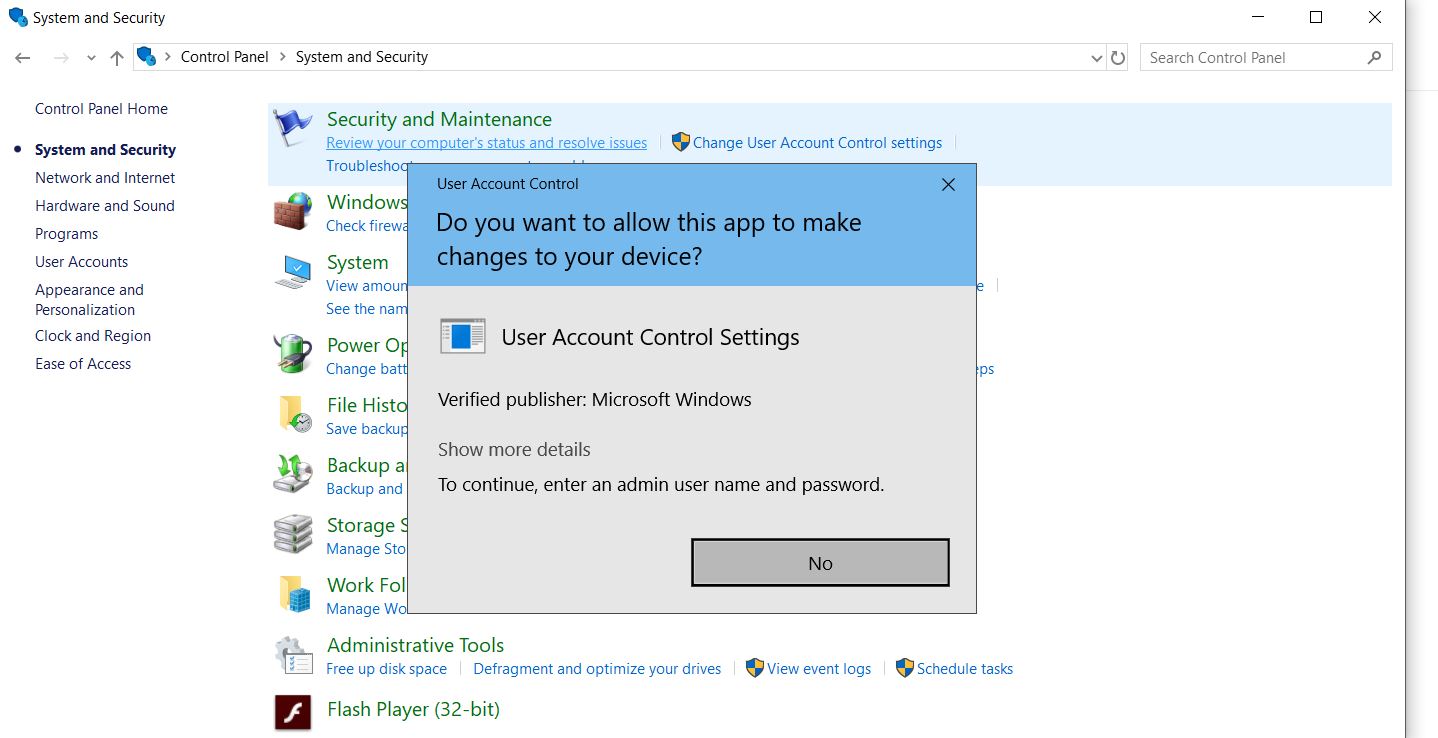Close the User Account Control dialog
This screenshot has width=1438, height=738.
tap(949, 184)
